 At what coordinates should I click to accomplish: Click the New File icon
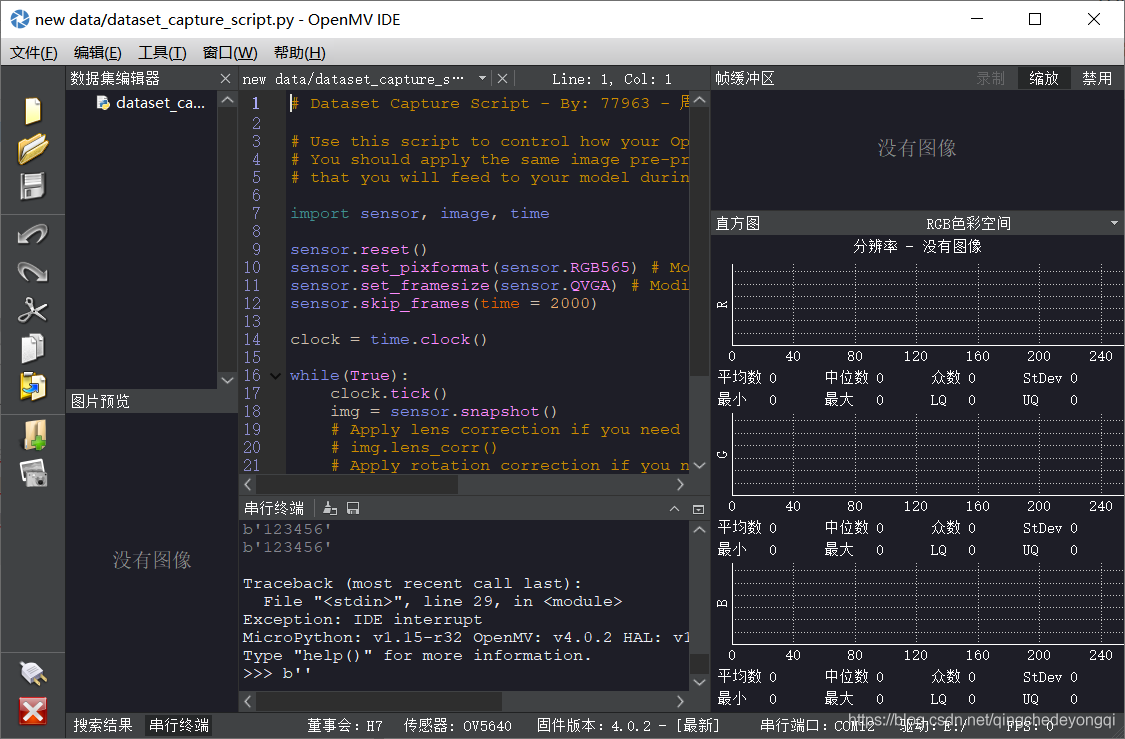33,110
